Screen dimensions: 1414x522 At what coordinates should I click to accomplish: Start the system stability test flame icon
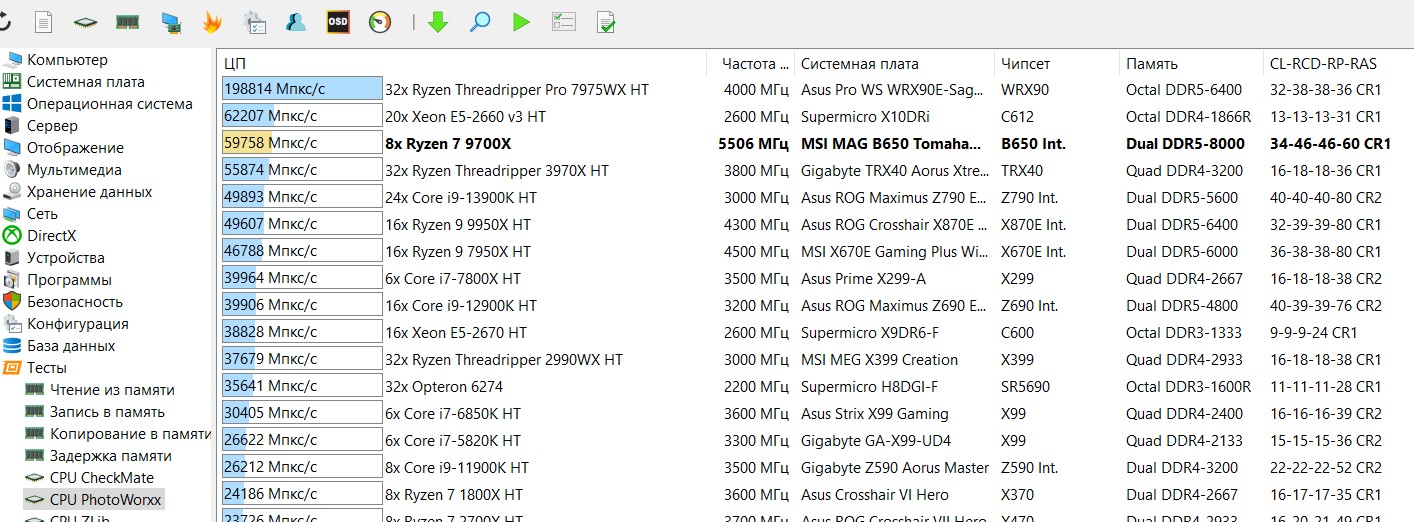point(212,21)
